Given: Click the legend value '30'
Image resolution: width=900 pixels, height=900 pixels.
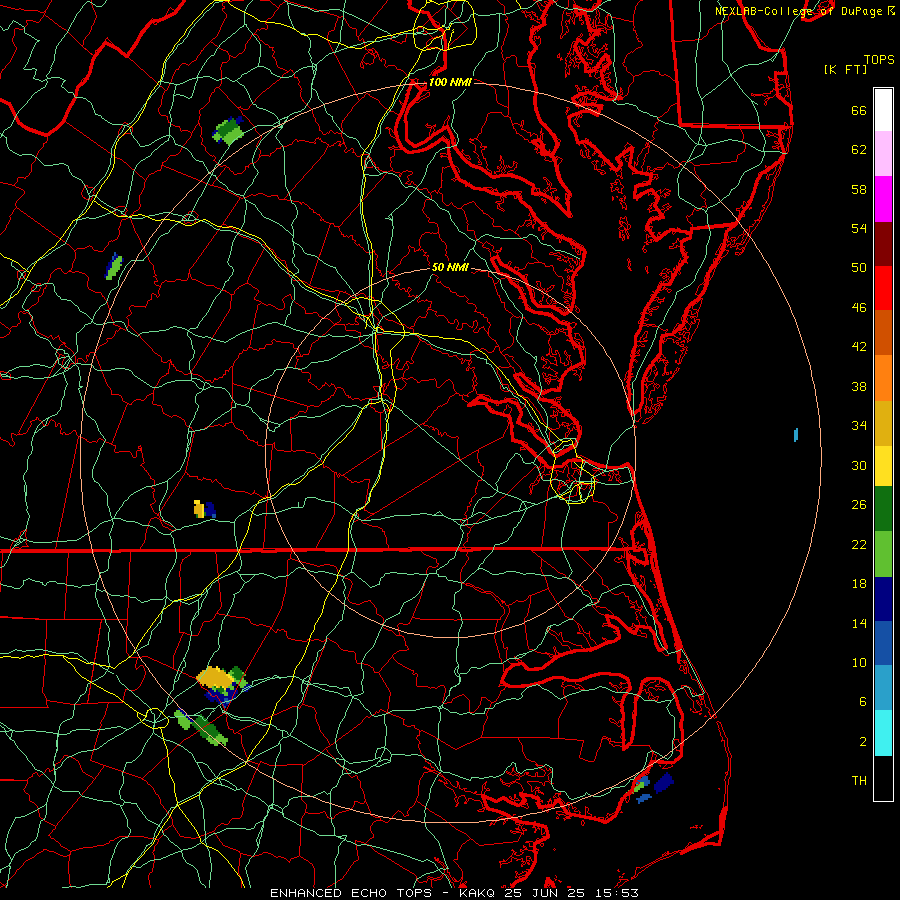Looking at the screenshot, I should [859, 465].
